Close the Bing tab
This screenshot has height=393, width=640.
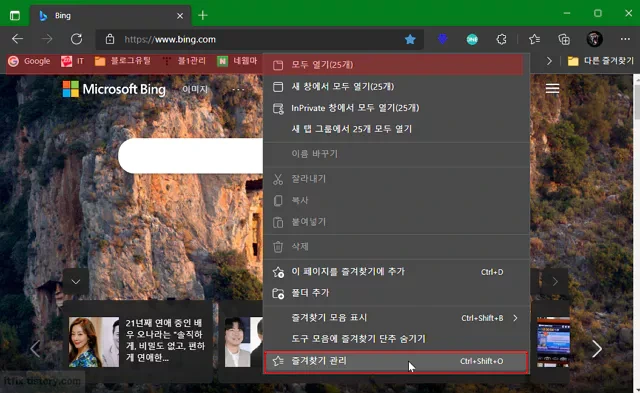(x=180, y=16)
